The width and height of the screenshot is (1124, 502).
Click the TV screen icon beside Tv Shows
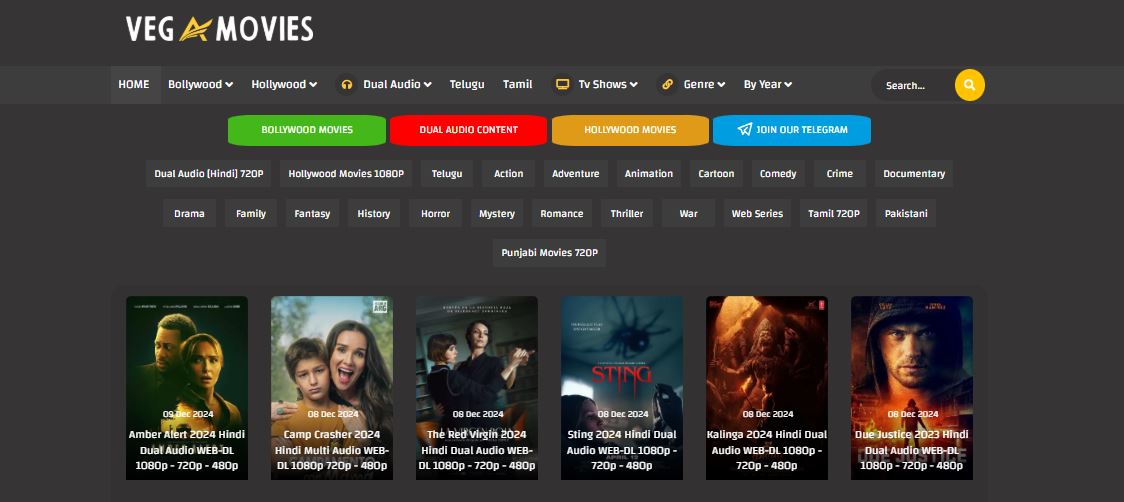point(563,85)
